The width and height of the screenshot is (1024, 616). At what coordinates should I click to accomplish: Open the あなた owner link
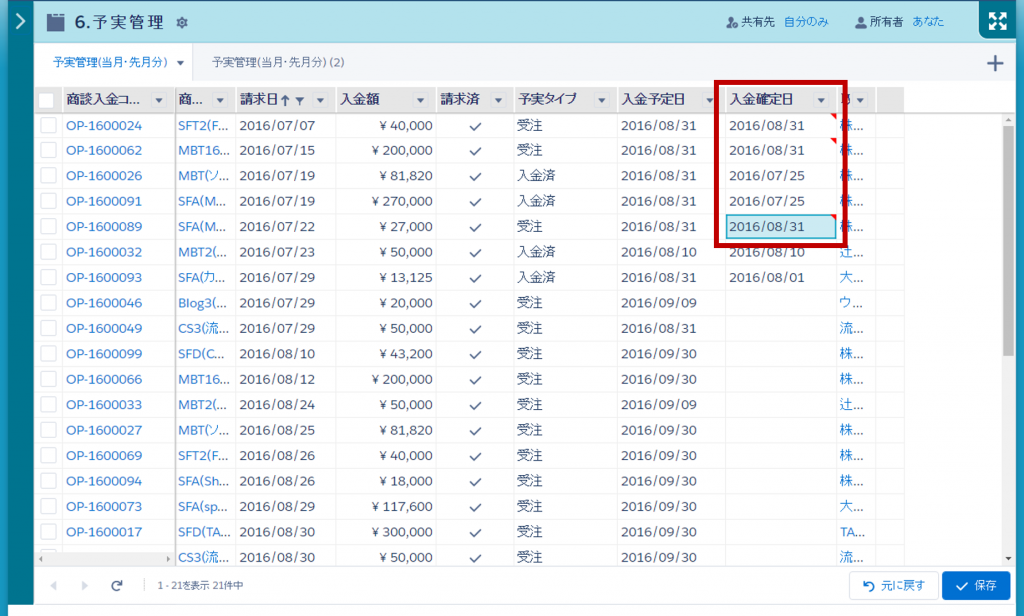click(x=928, y=22)
